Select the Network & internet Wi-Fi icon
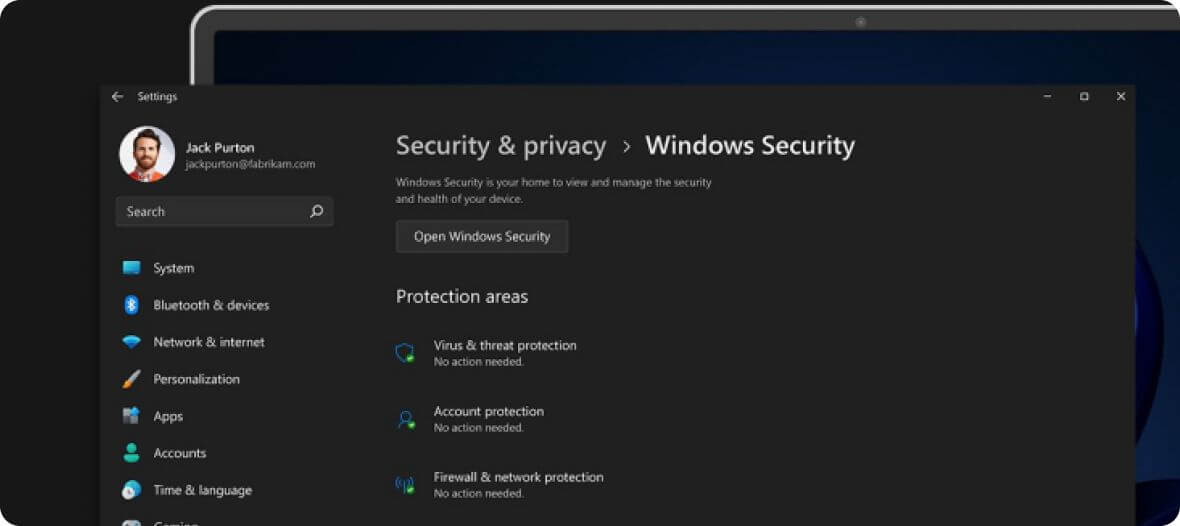The image size is (1180, 526). point(131,342)
